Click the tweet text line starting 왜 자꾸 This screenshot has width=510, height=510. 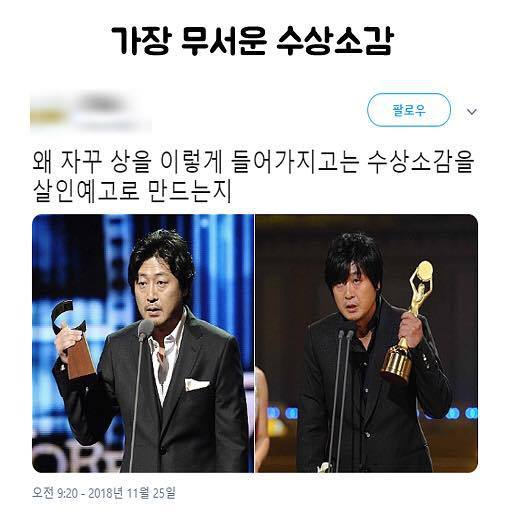tap(253, 163)
